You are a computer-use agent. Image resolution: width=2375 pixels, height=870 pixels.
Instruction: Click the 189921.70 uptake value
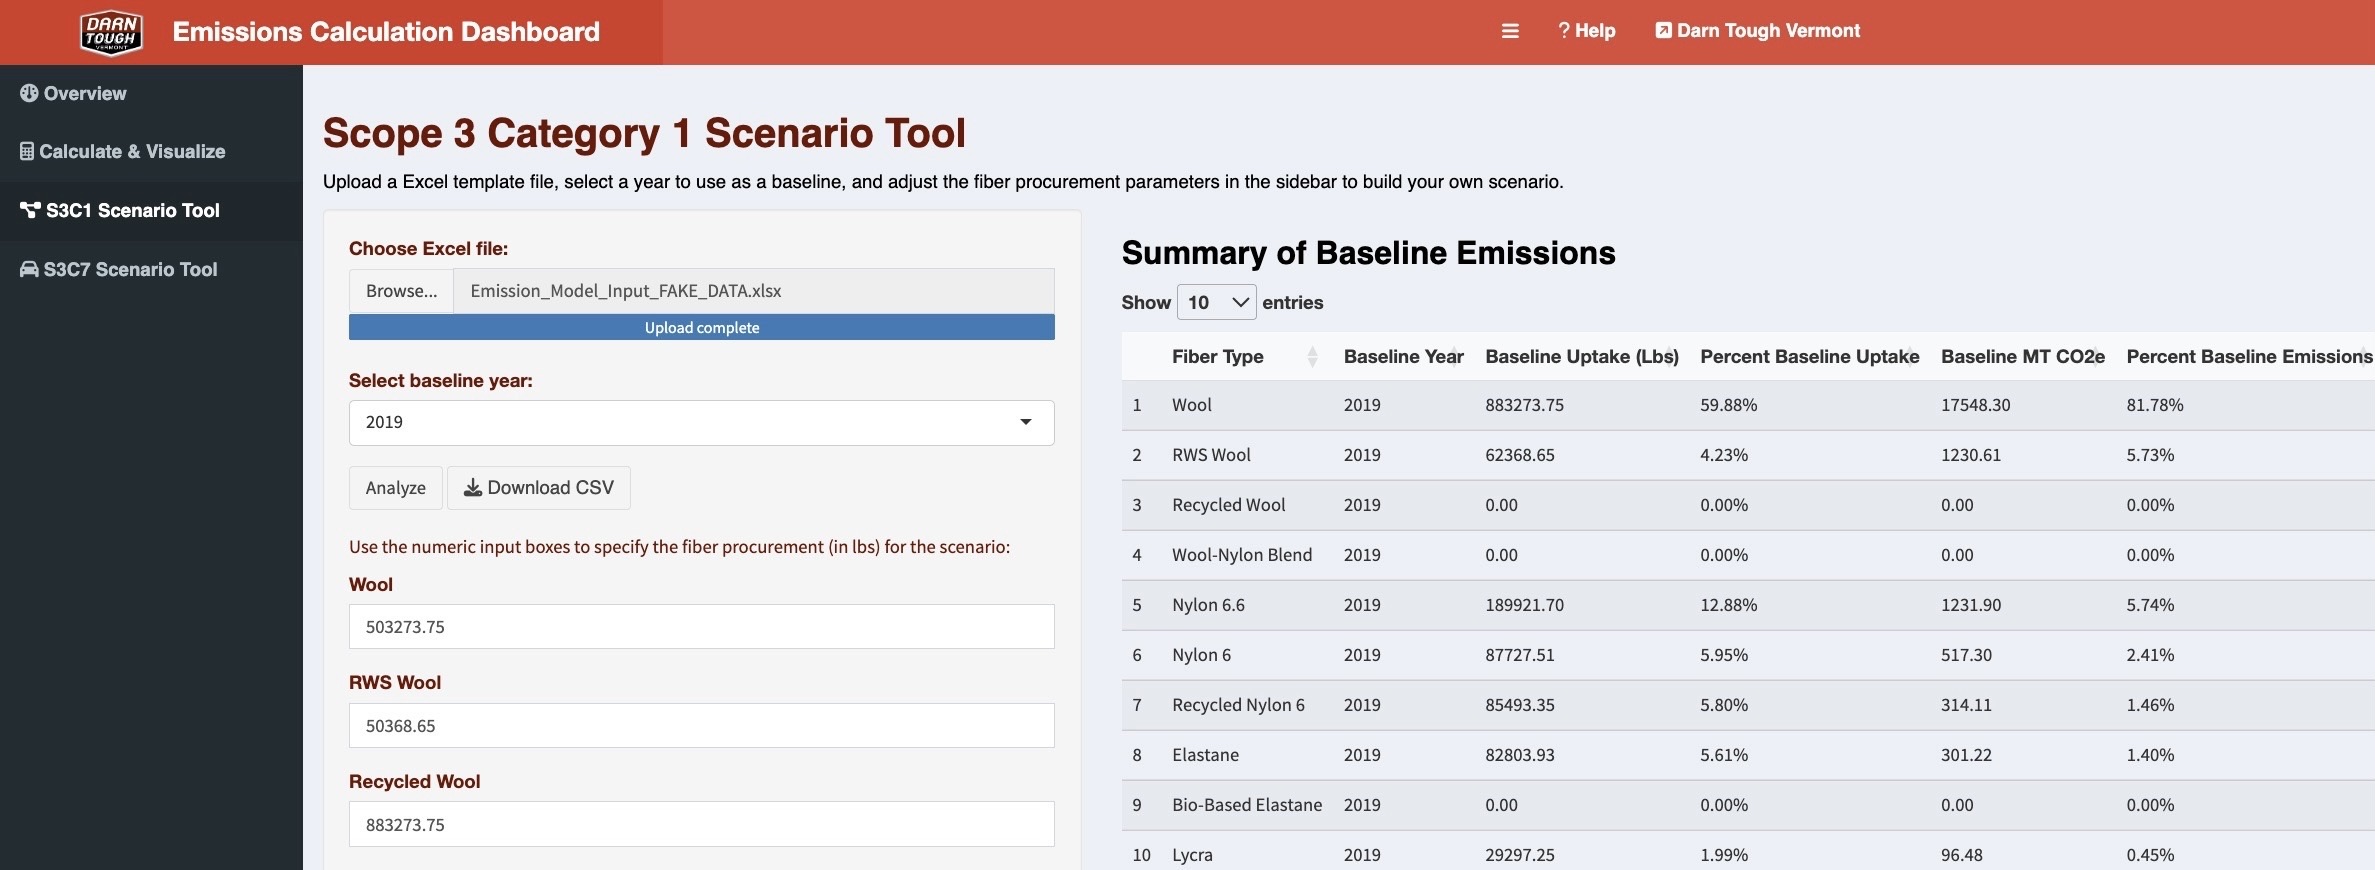(x=1524, y=605)
